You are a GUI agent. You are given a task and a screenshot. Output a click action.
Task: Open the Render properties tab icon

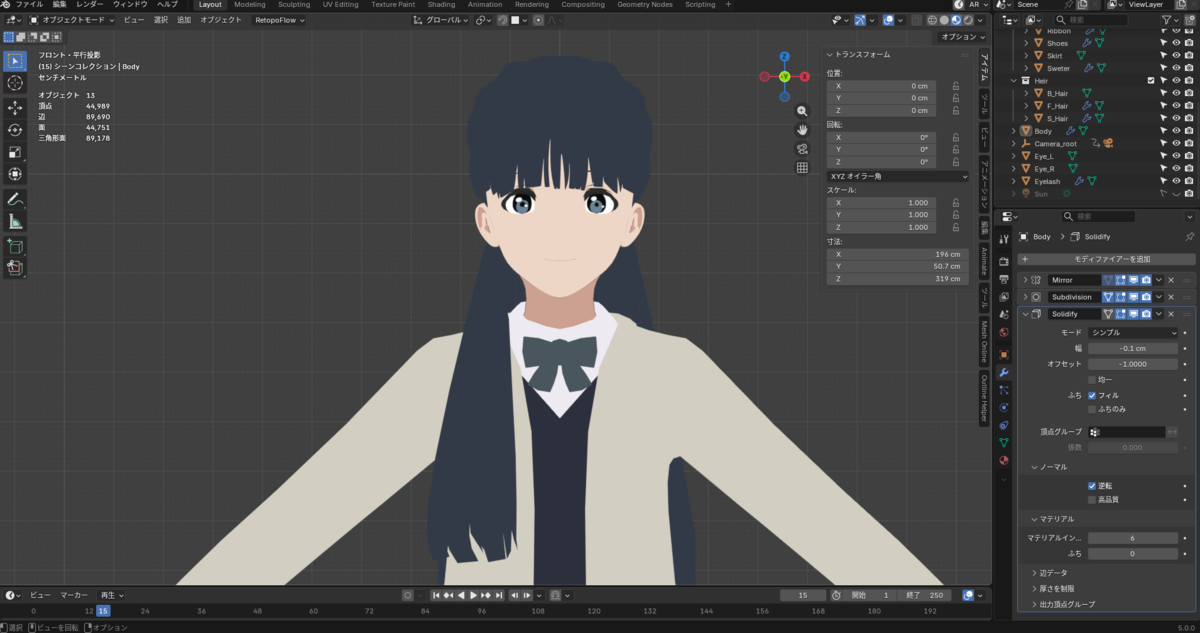pos(1004,262)
